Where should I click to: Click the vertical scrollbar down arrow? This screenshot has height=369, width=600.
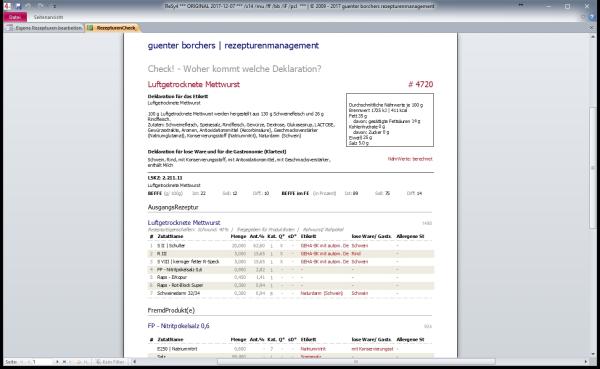click(x=593, y=354)
